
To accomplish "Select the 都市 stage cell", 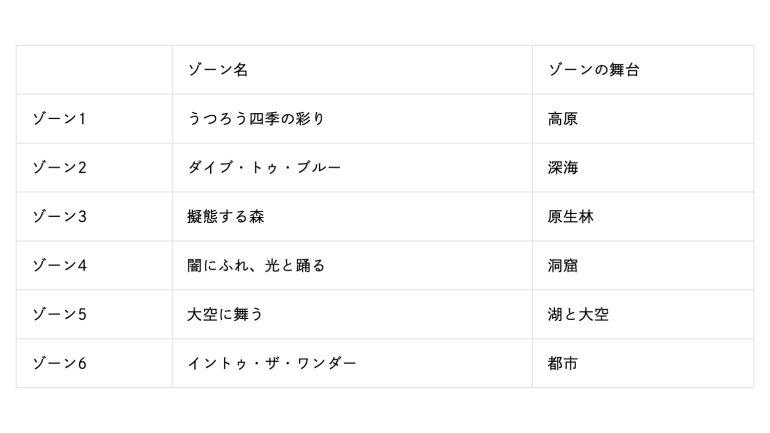I will 563,364.
